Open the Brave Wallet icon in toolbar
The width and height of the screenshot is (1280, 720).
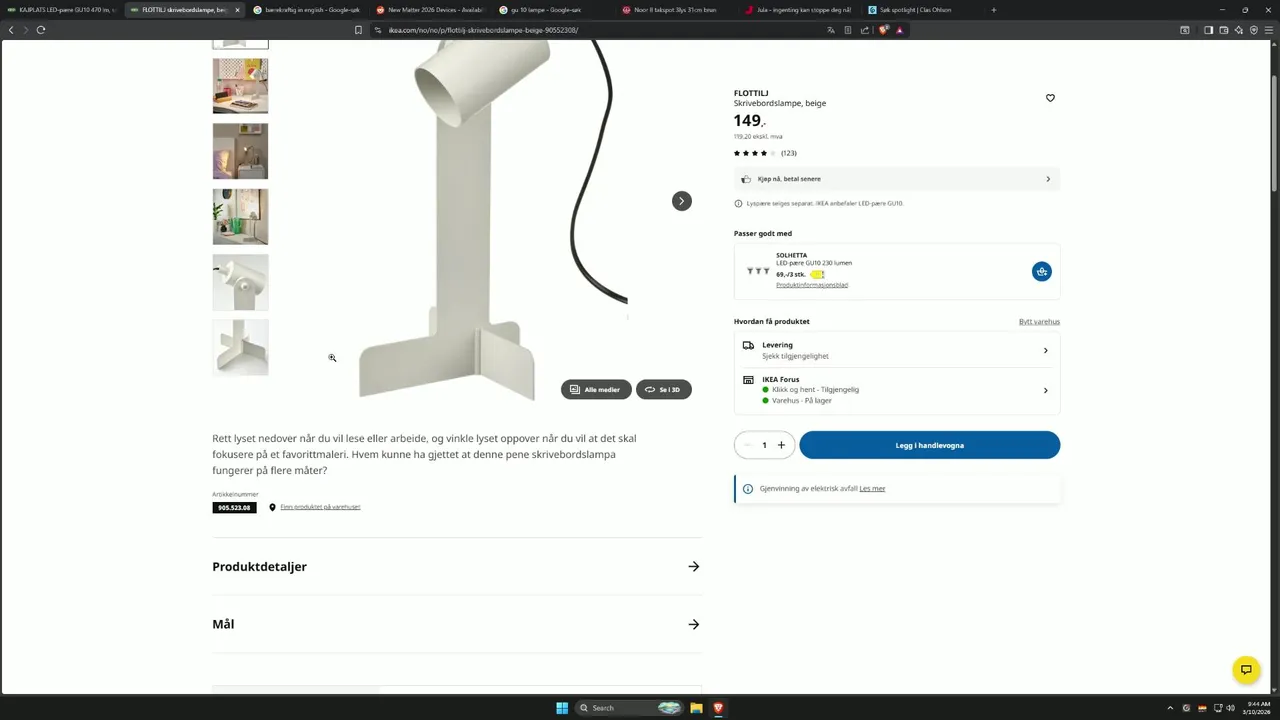[x=1223, y=30]
